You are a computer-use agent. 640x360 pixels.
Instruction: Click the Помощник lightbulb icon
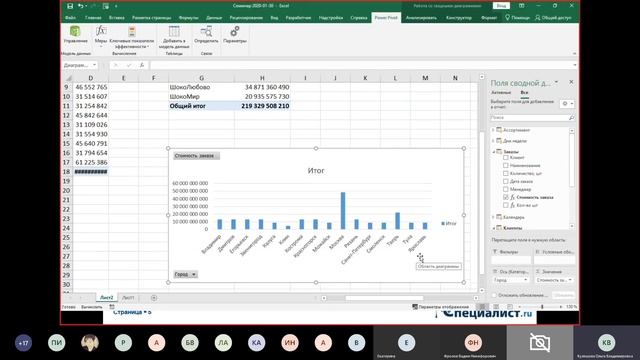507,18
